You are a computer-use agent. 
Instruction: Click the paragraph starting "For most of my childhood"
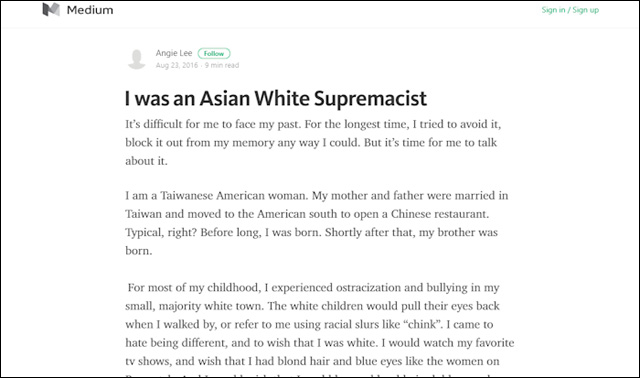[x=320, y=329]
